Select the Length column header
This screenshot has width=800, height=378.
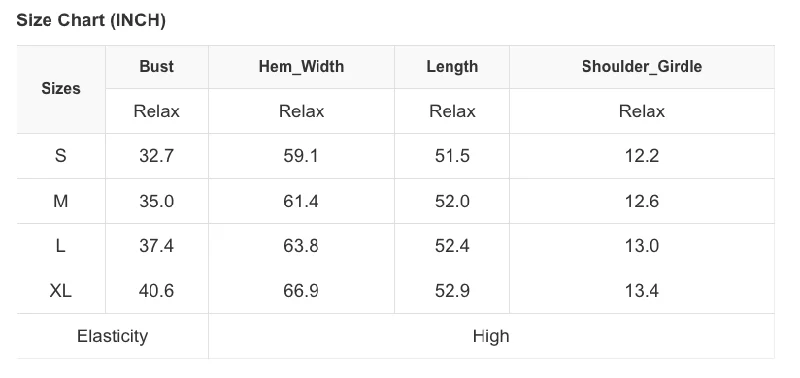(452, 67)
